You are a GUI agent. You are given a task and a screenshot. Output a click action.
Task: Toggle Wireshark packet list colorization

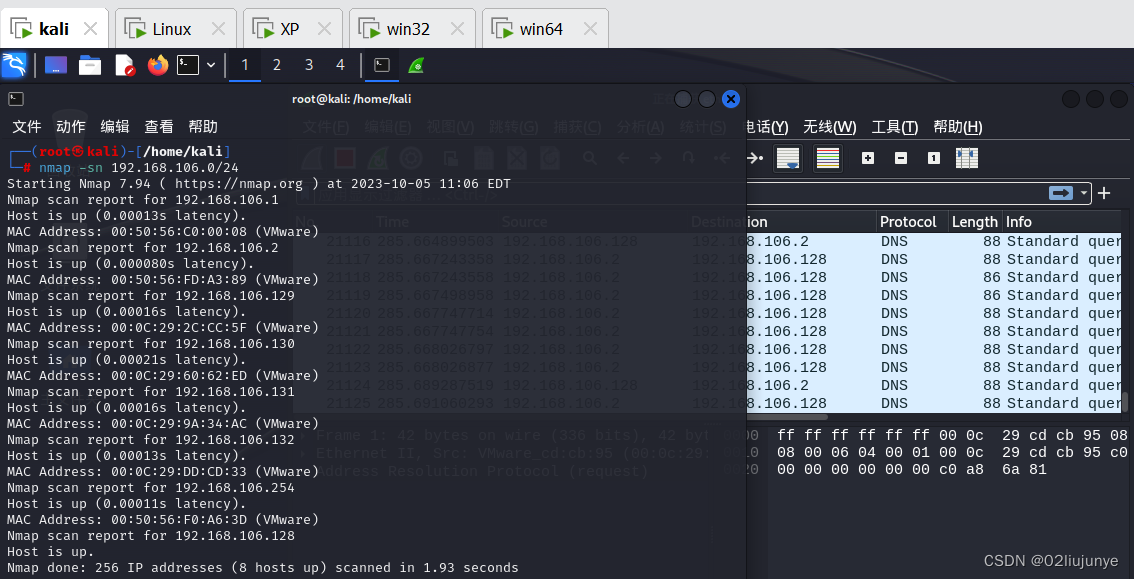click(x=827, y=158)
